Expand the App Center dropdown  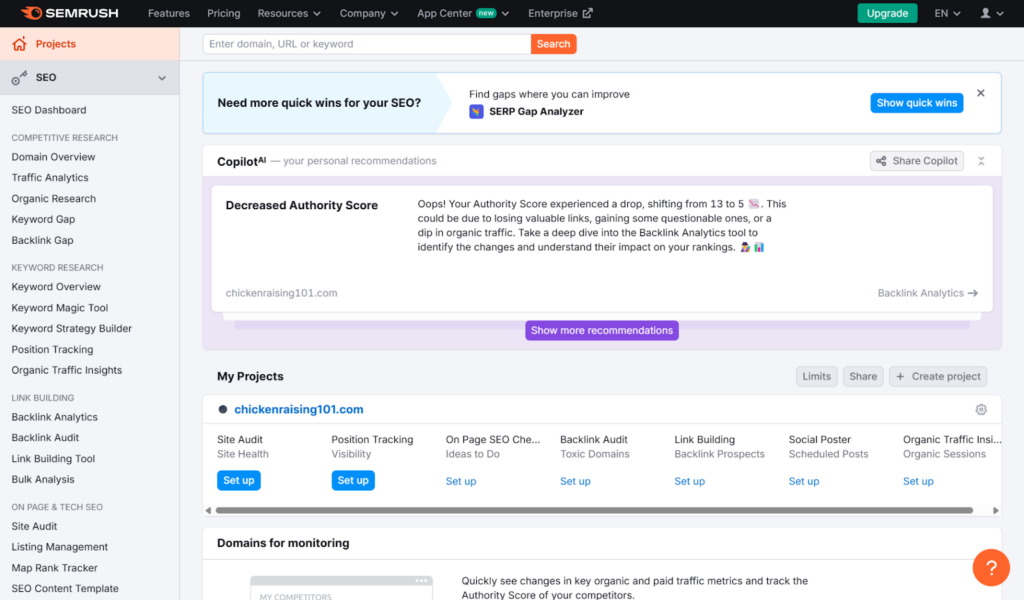click(462, 13)
